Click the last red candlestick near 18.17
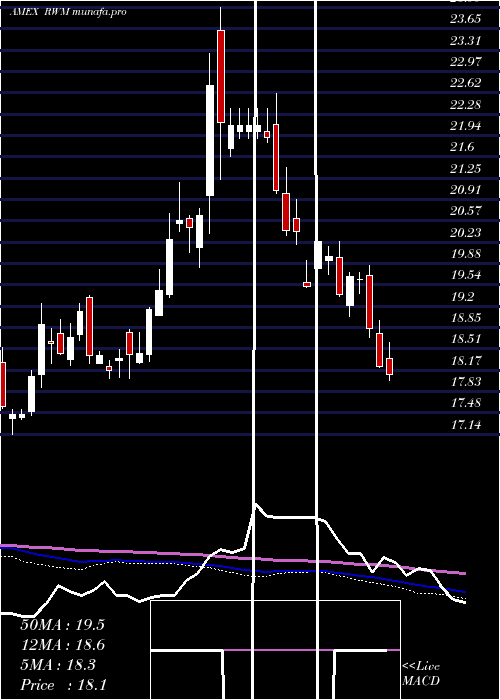 390,367
